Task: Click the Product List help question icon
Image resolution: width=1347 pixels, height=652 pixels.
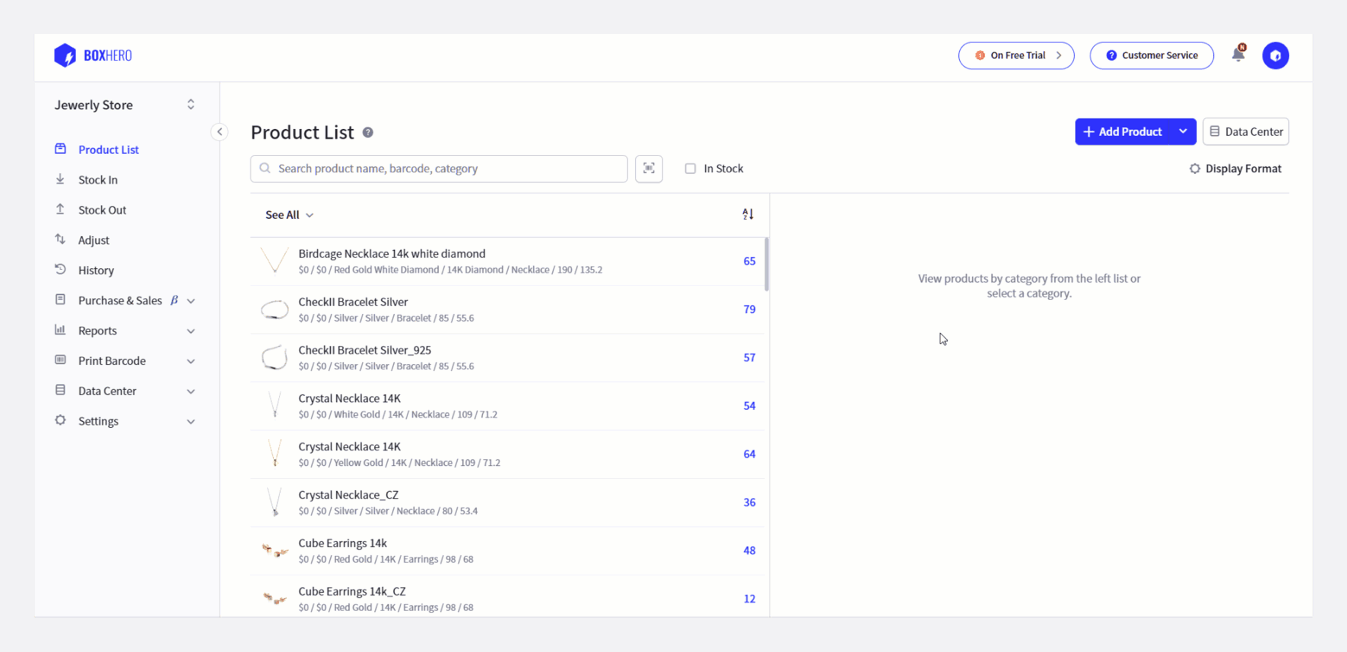Action: pos(368,133)
